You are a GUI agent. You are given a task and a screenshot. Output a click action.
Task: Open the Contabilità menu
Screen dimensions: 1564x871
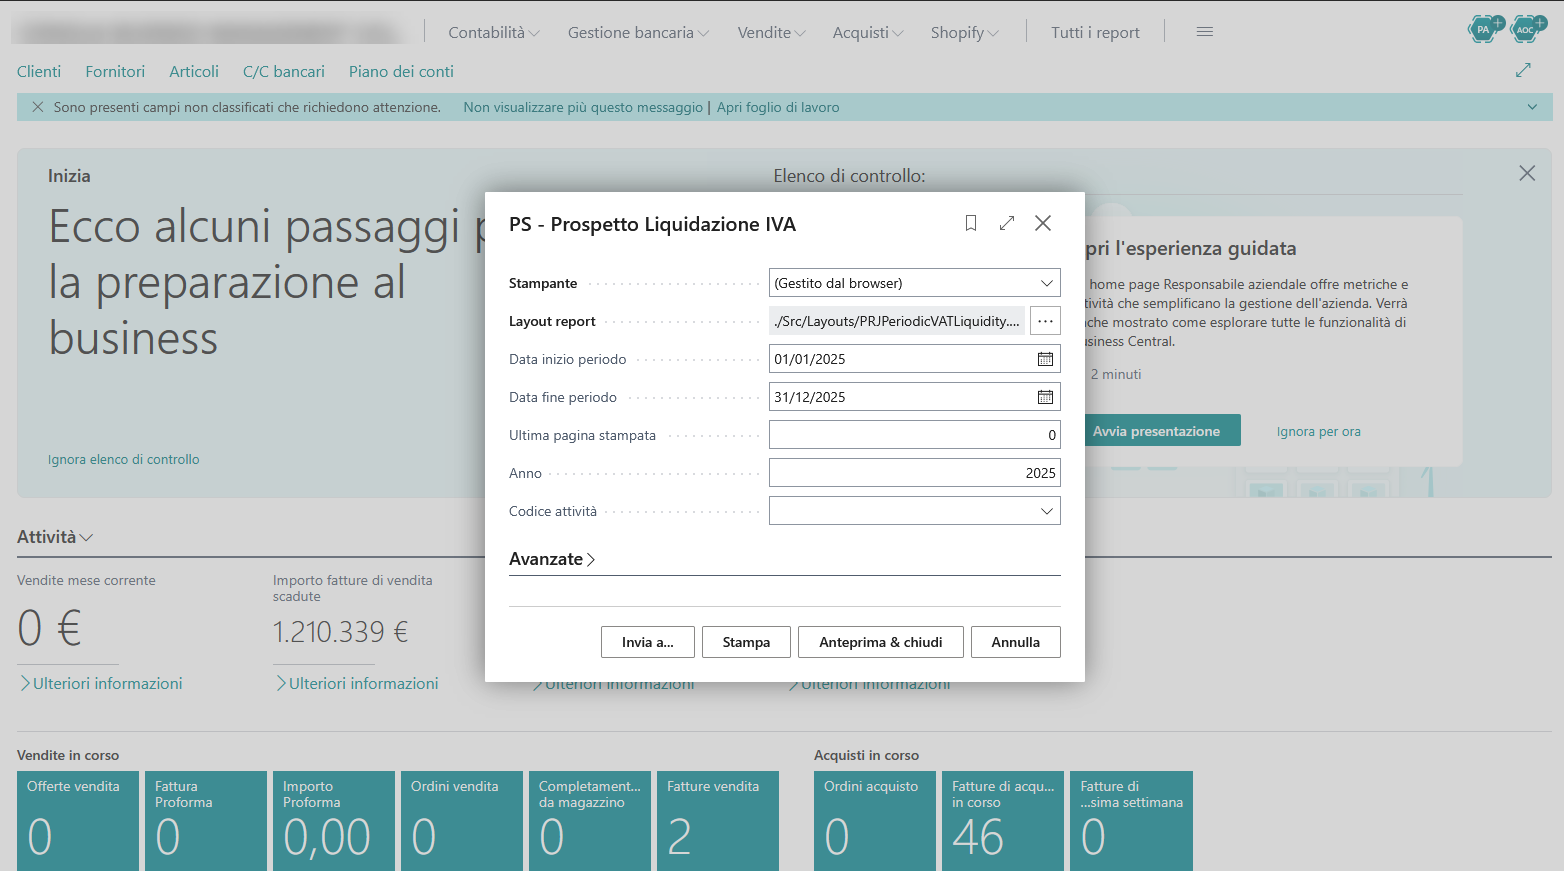(x=494, y=32)
